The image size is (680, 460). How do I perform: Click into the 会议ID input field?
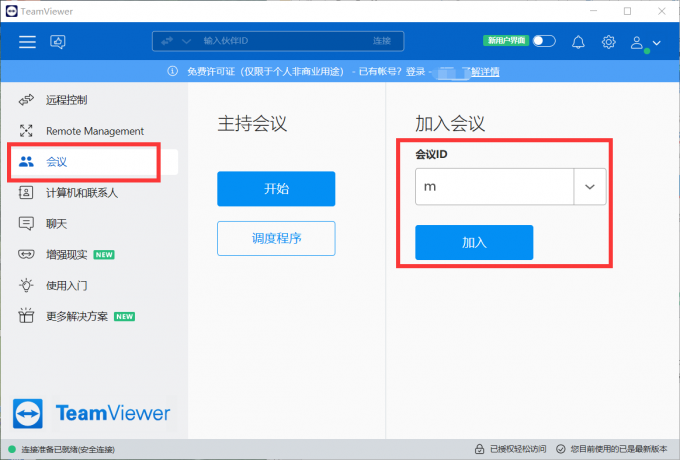(x=494, y=186)
